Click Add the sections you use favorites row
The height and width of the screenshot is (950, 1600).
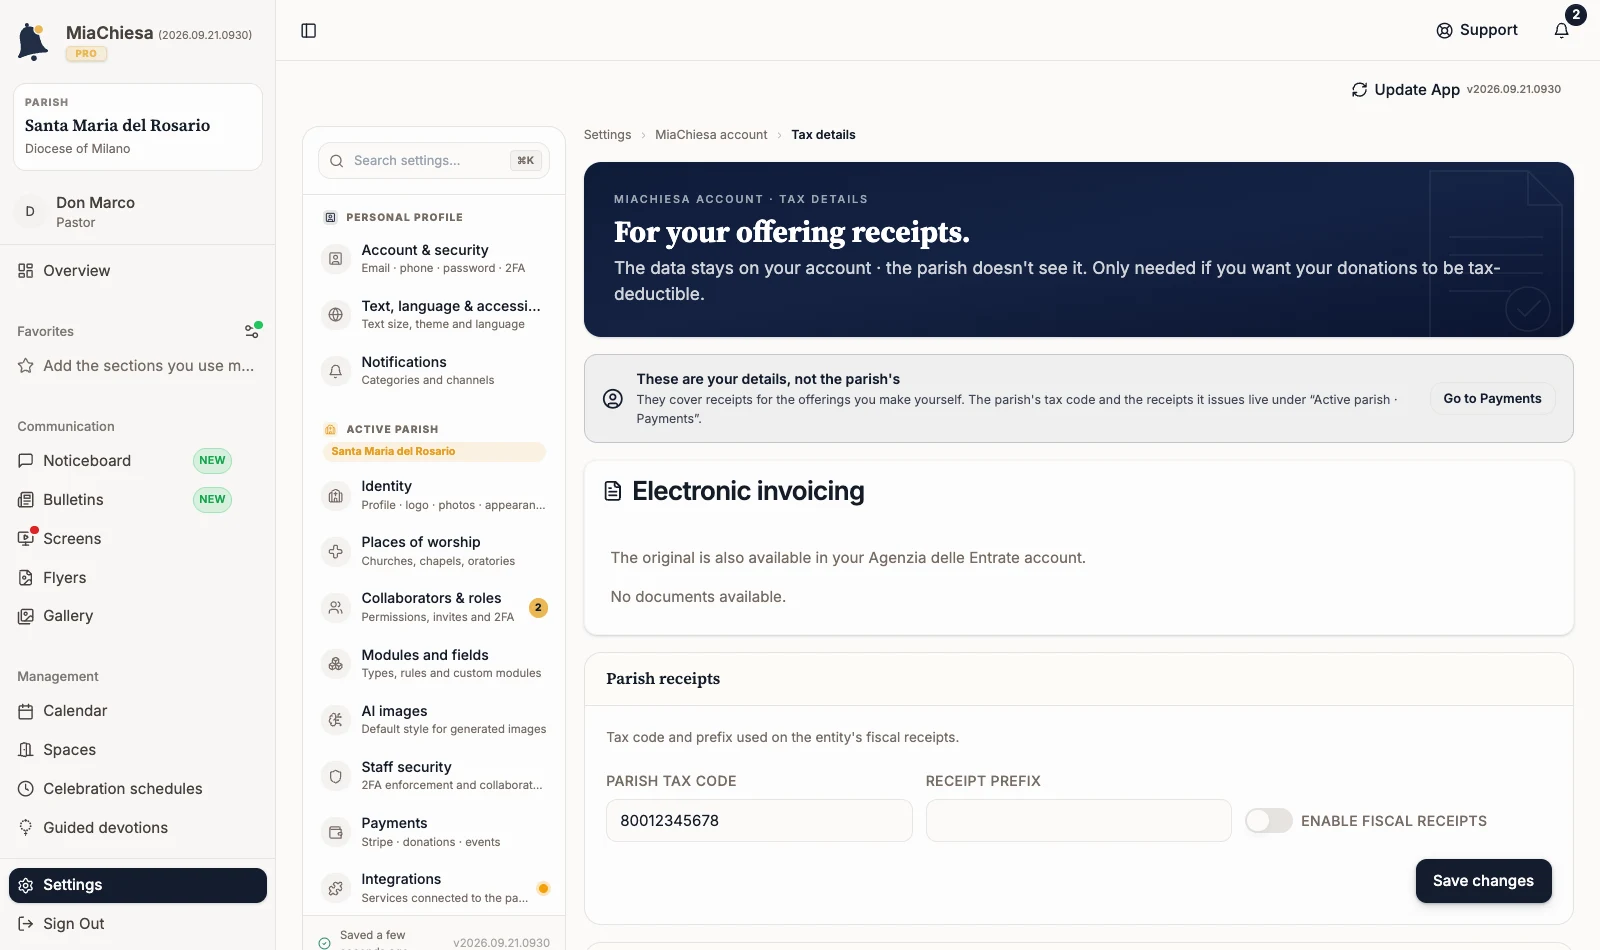pyautogui.click(x=138, y=366)
